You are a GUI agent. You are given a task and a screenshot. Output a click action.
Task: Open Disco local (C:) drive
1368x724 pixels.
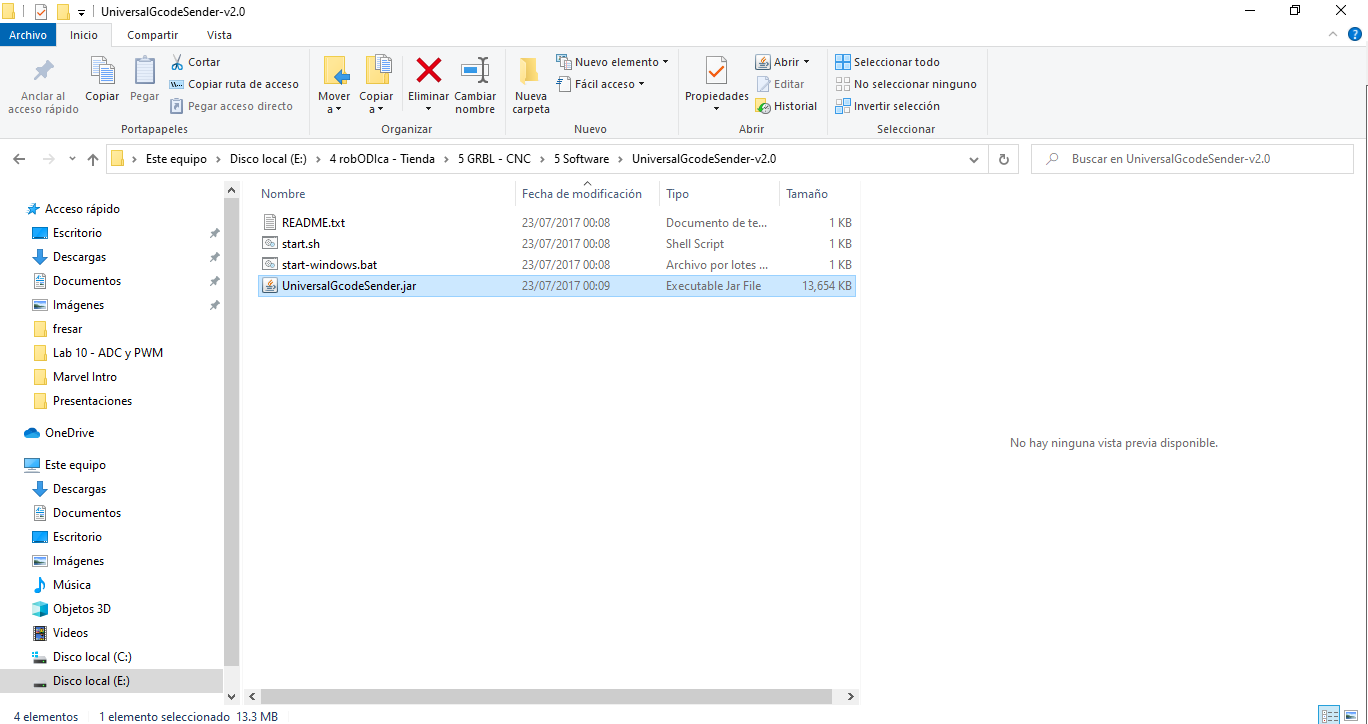point(92,657)
